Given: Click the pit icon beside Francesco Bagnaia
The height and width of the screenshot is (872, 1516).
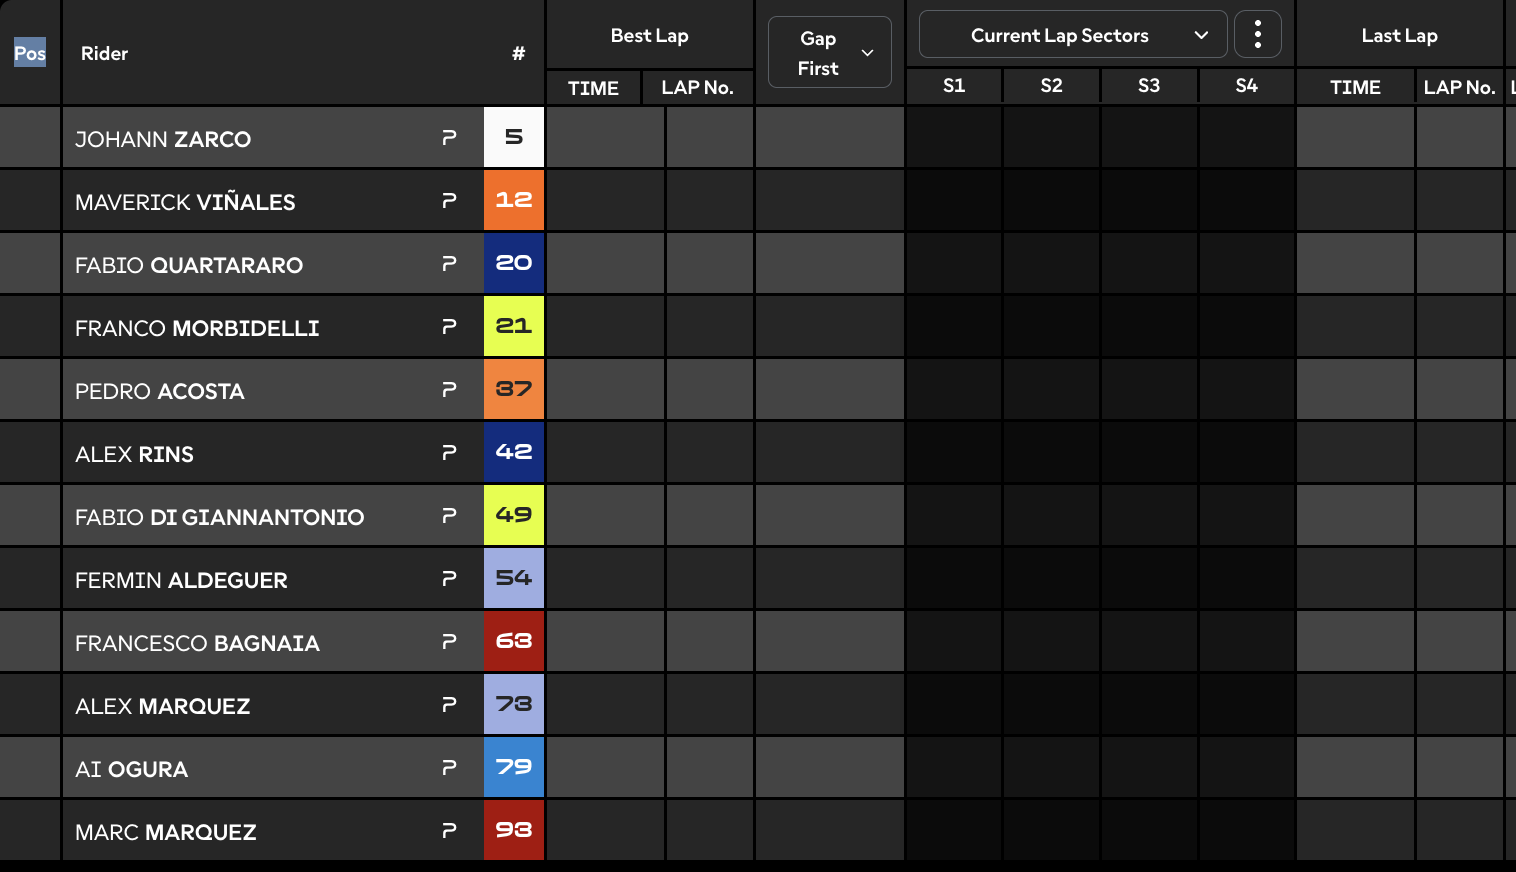Looking at the screenshot, I should click(x=449, y=642).
